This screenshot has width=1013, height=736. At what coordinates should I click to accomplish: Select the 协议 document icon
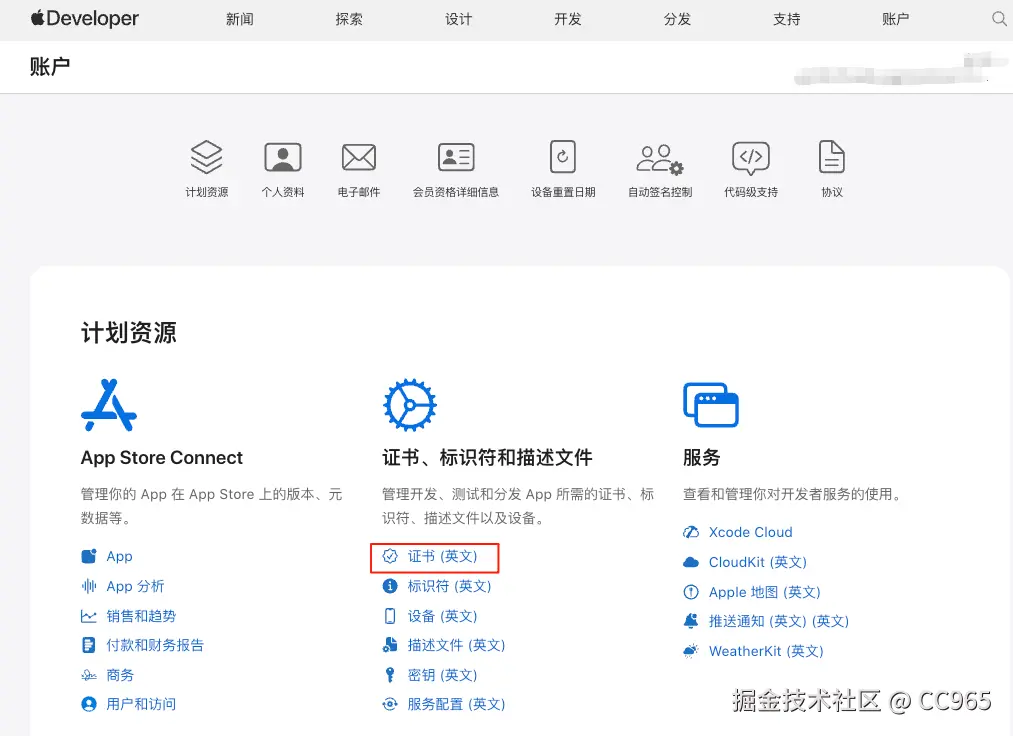point(831,156)
